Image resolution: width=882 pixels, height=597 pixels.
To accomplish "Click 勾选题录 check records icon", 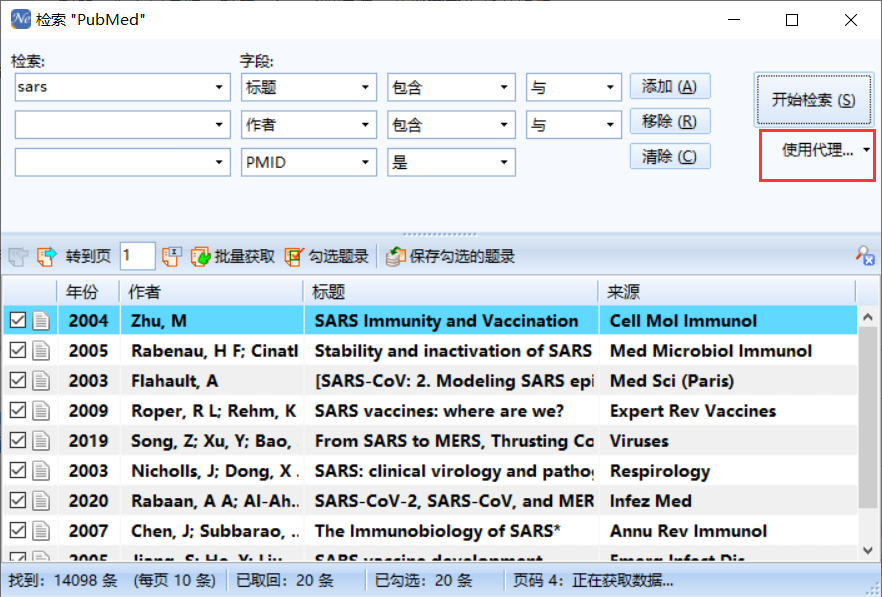I will click(x=294, y=257).
